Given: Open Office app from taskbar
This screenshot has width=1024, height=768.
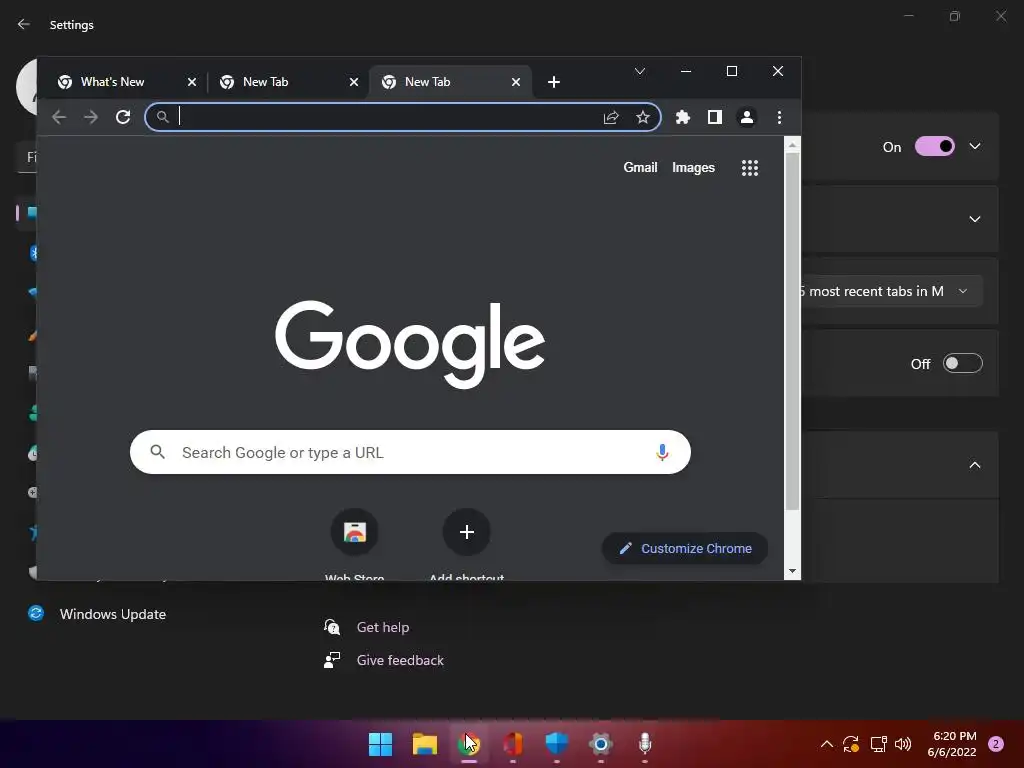Looking at the screenshot, I should [513, 744].
